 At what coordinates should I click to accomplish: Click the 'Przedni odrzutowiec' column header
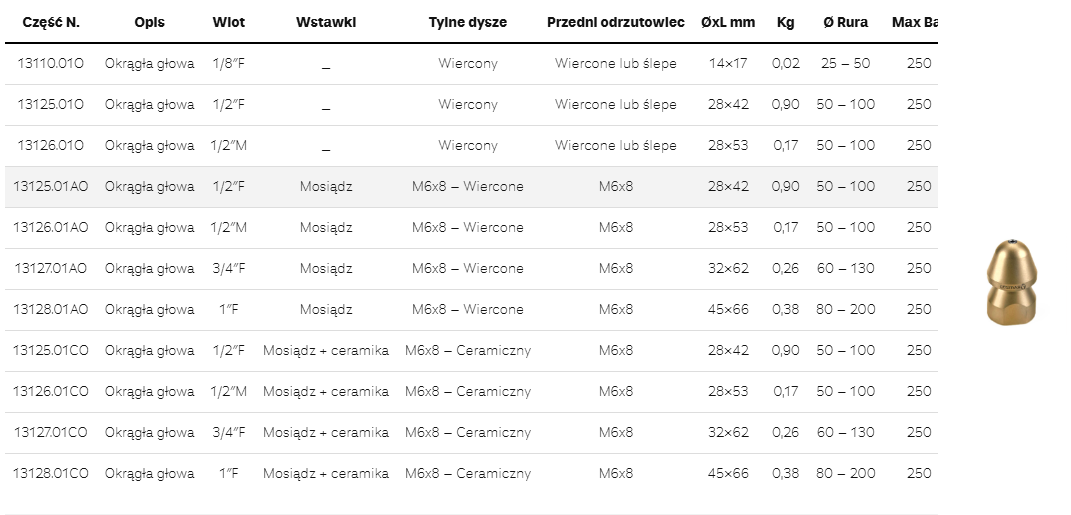tap(615, 23)
